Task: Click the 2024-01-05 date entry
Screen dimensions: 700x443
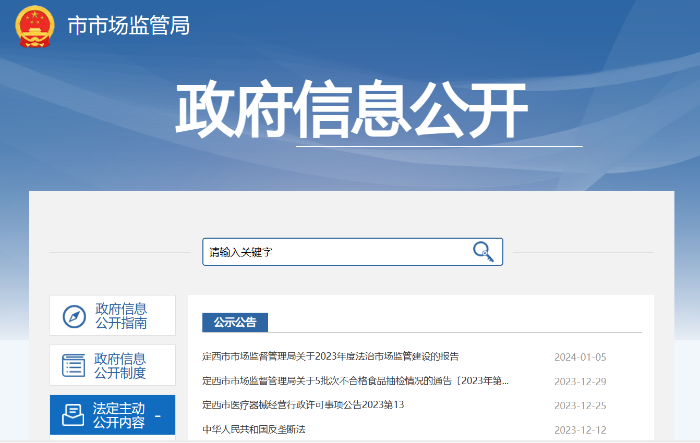Action: 580,357
